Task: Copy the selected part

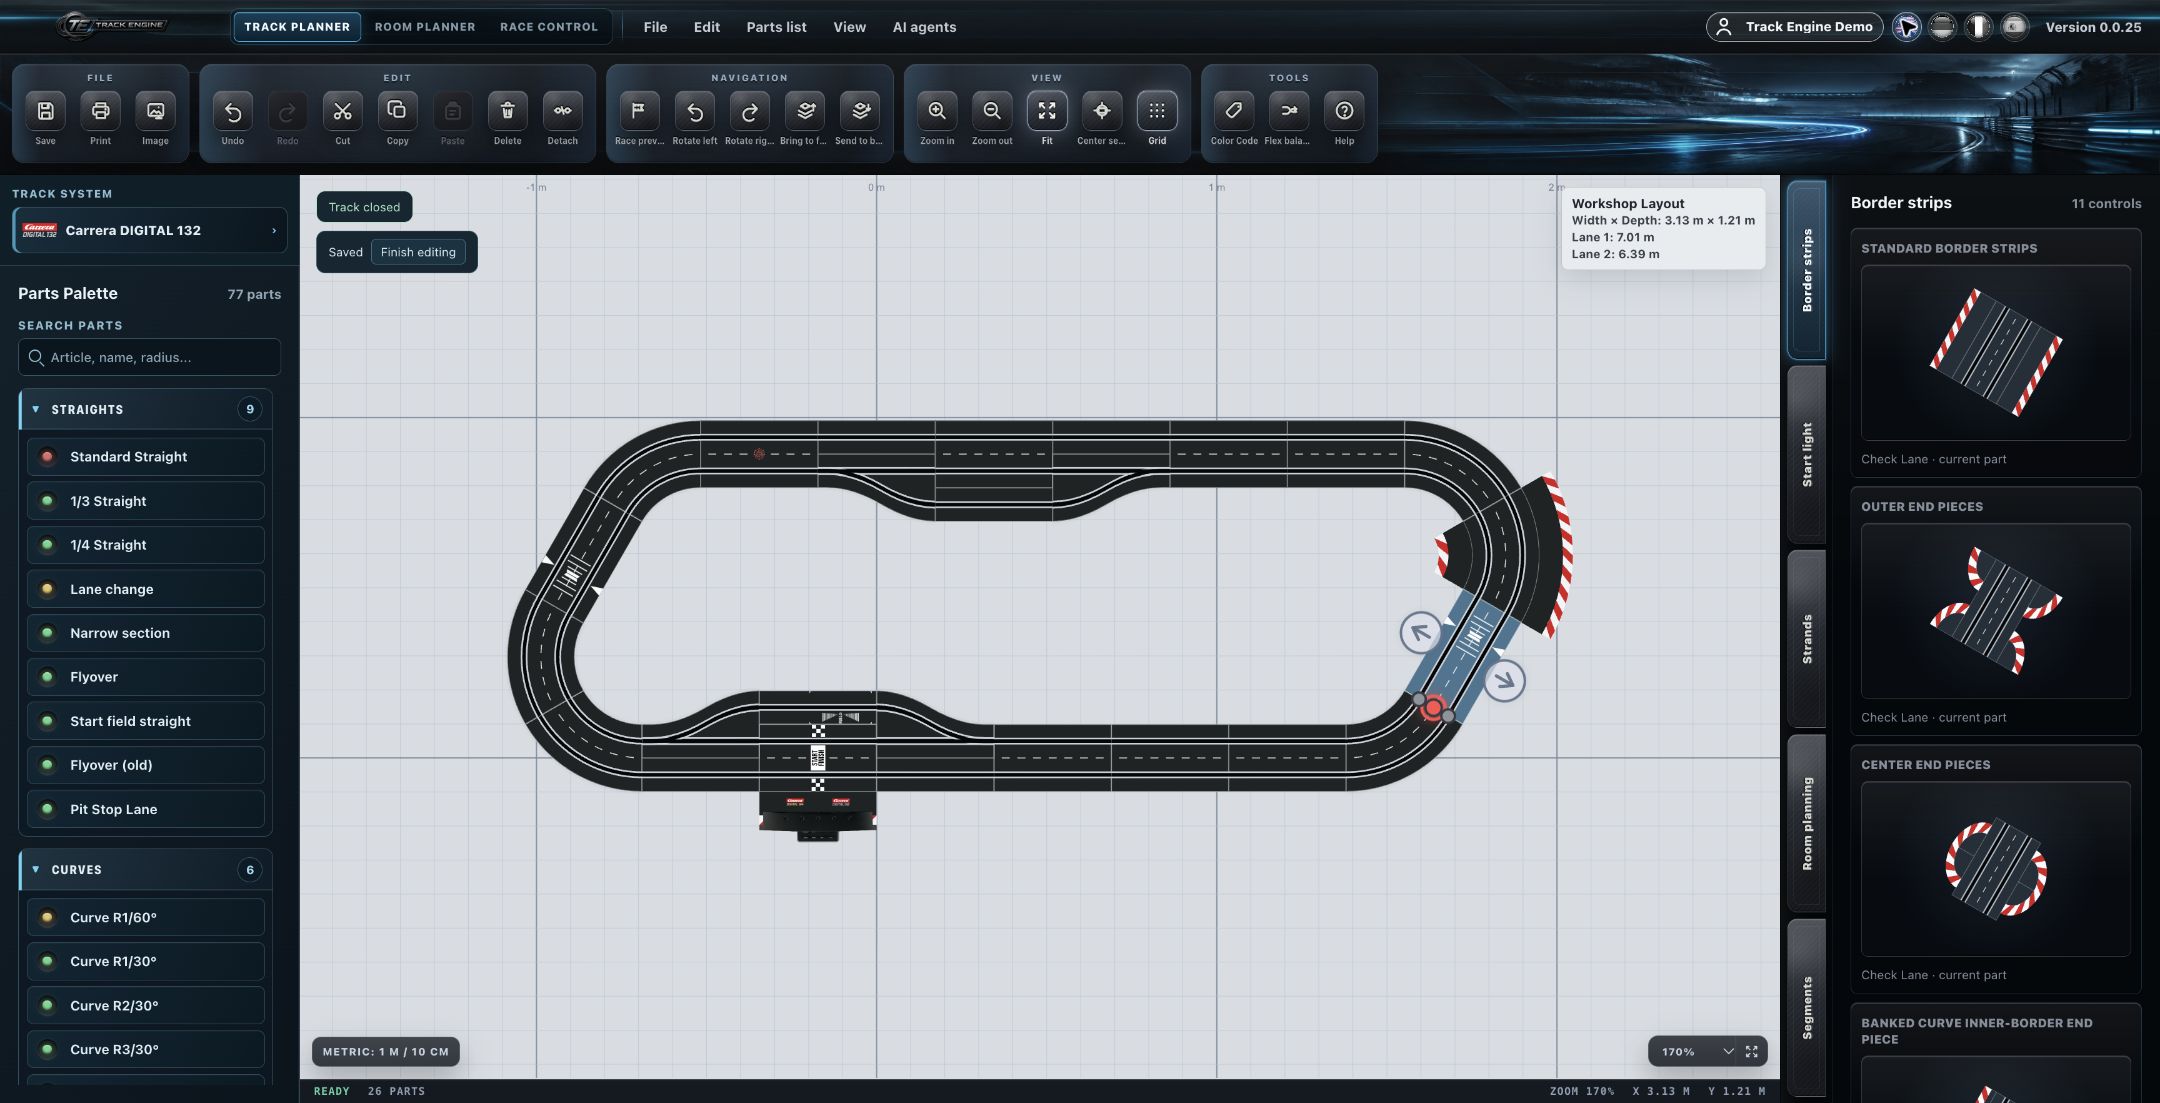Action: point(397,112)
